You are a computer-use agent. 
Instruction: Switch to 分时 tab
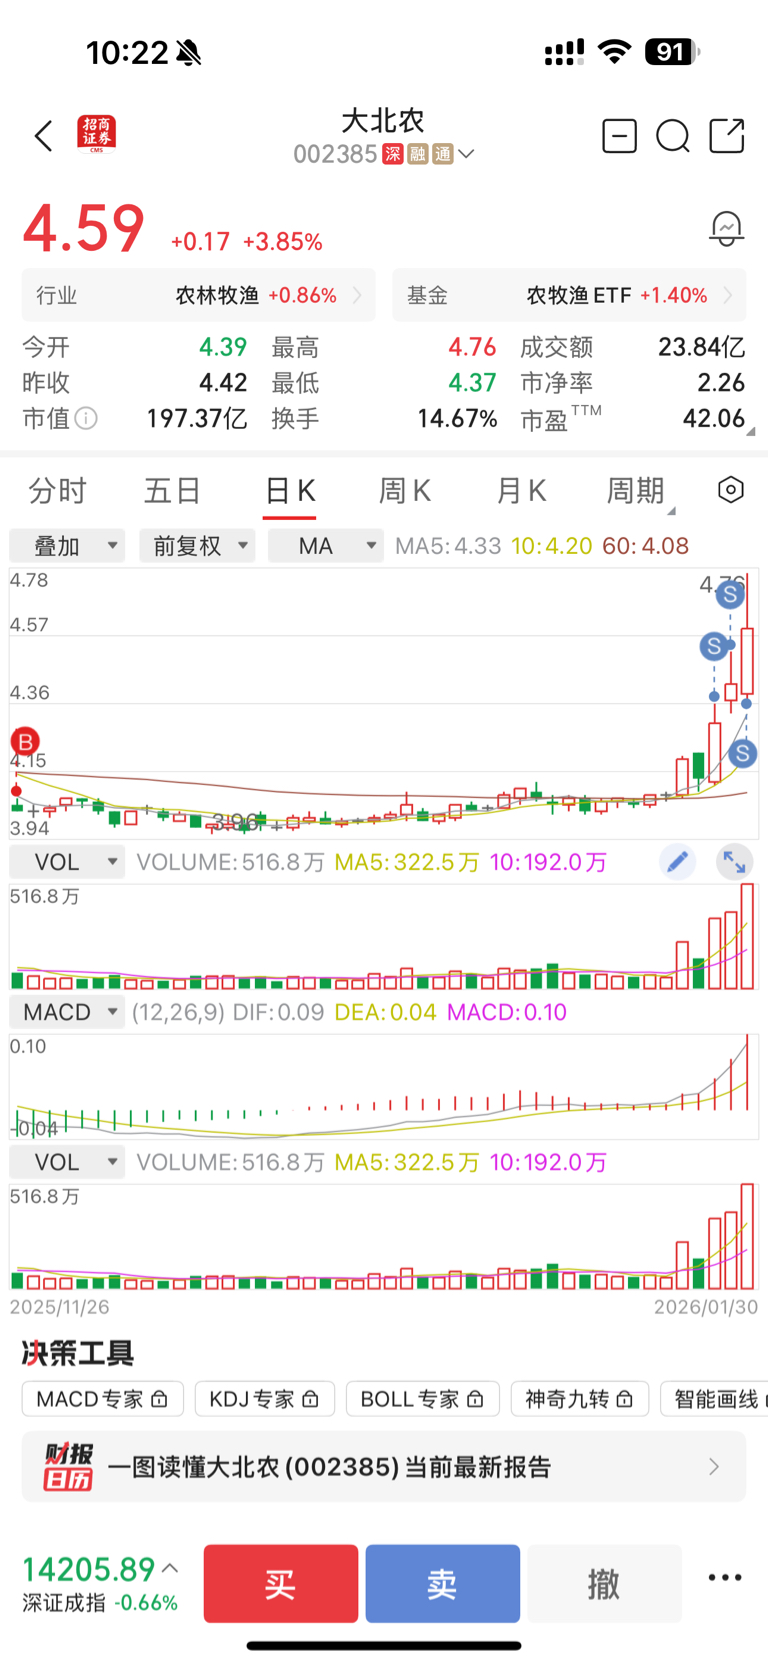click(57, 491)
